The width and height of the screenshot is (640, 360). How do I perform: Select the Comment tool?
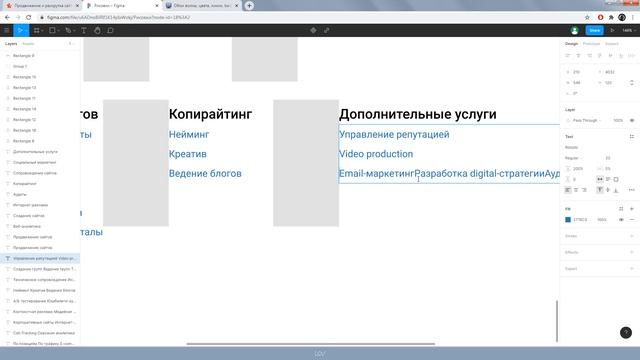coord(110,30)
